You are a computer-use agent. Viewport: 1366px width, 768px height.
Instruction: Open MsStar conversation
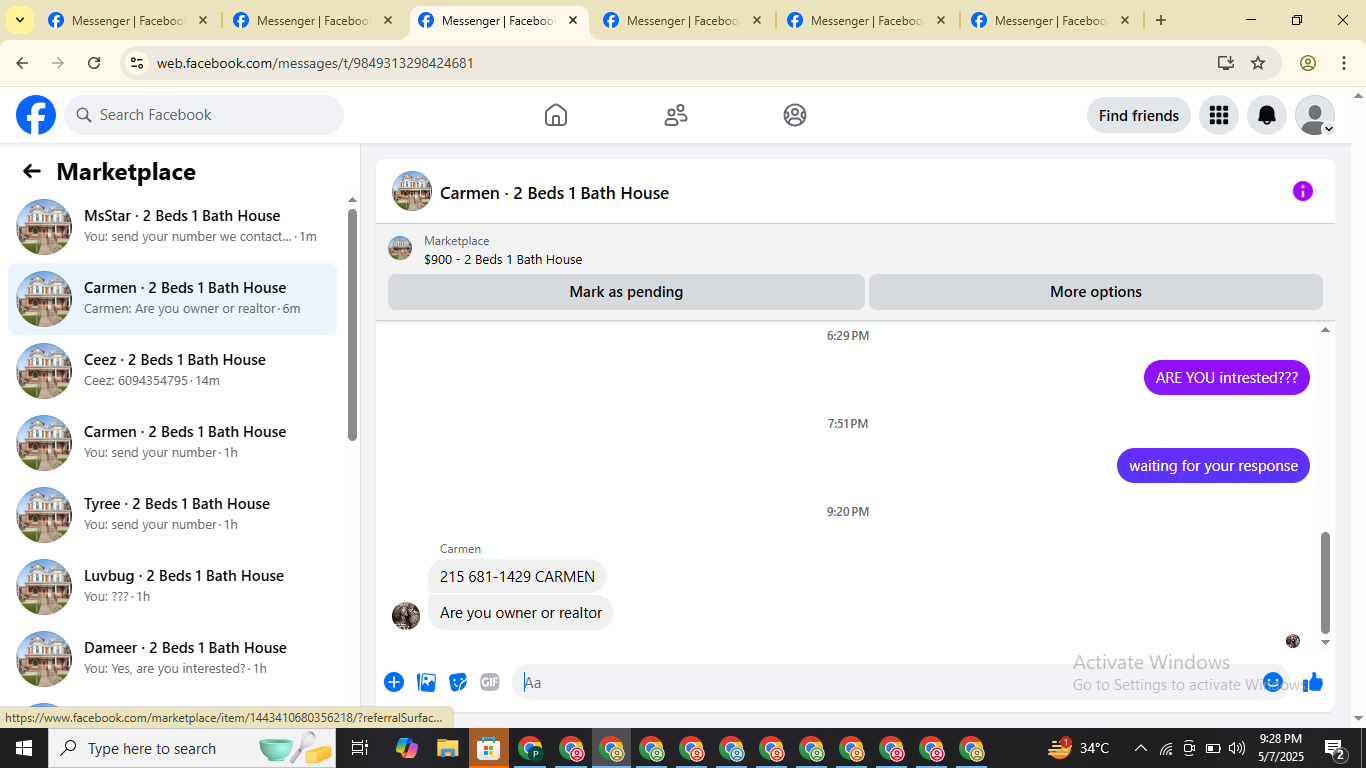coord(173,227)
